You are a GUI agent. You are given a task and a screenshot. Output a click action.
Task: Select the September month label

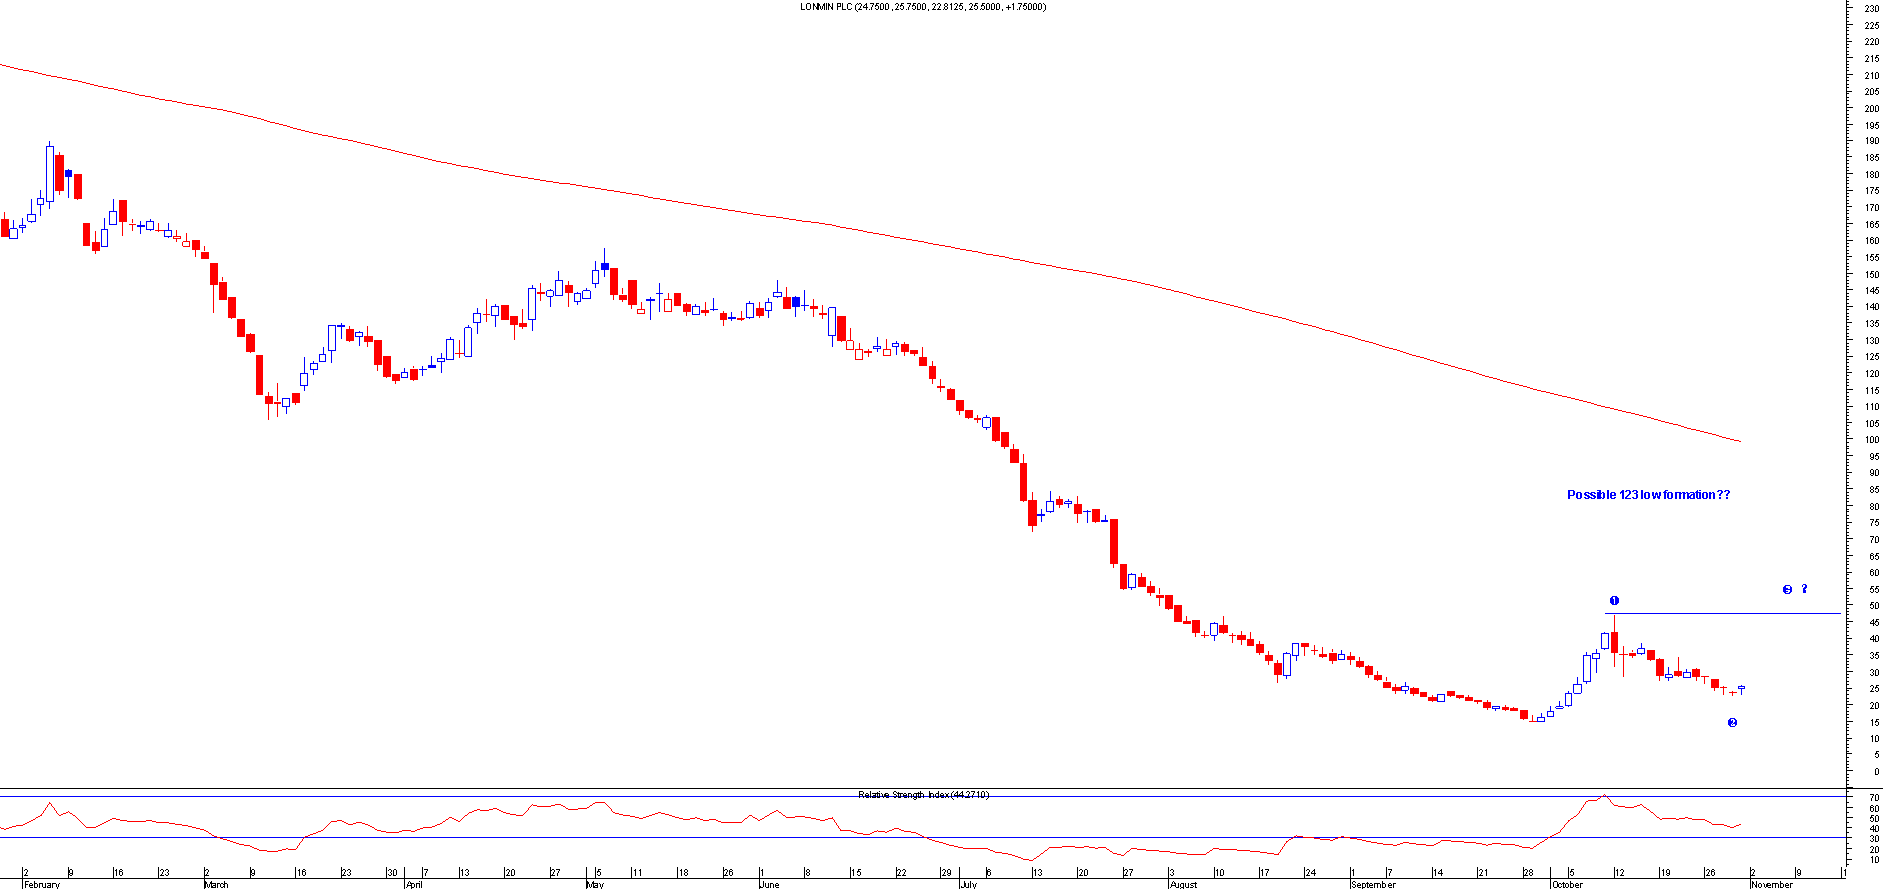1372,884
